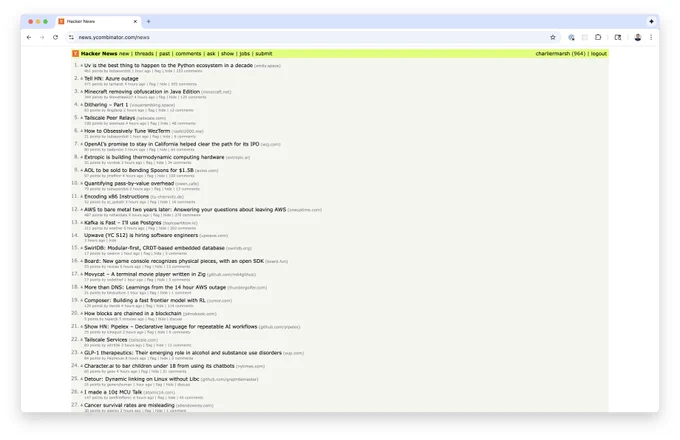Upvote the I made a 10¢ MCU Talk story

(81, 392)
